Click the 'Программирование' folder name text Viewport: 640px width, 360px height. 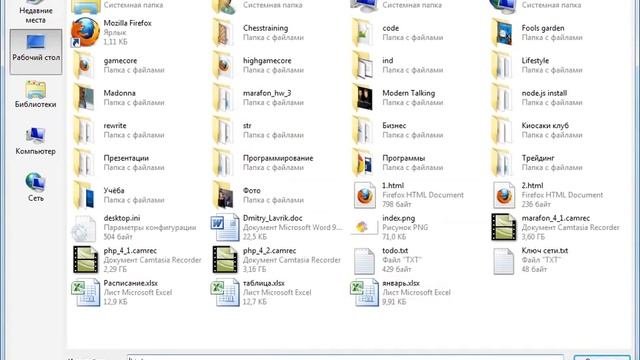coord(278,158)
